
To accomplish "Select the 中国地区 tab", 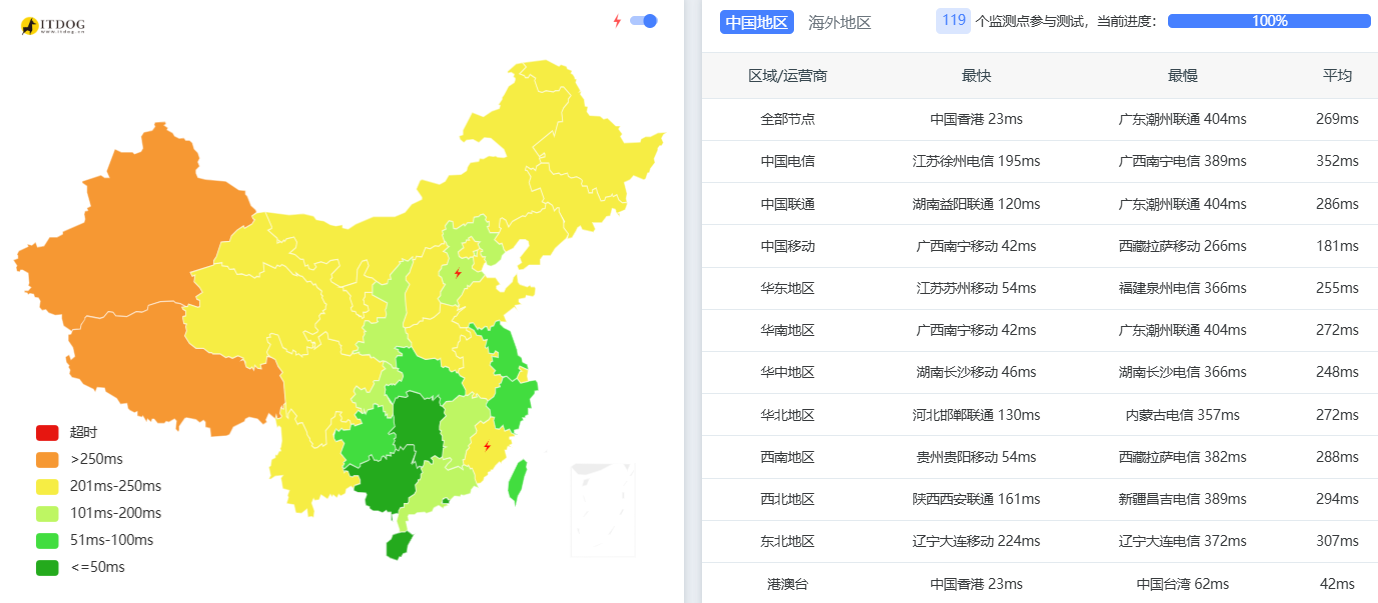I will 756,22.
